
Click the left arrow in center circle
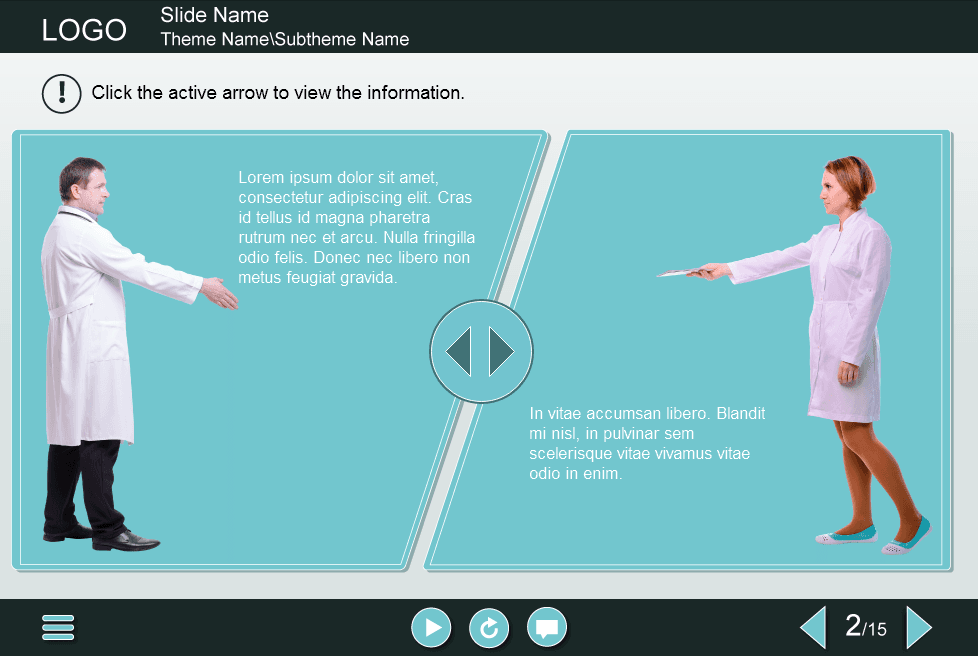point(458,352)
